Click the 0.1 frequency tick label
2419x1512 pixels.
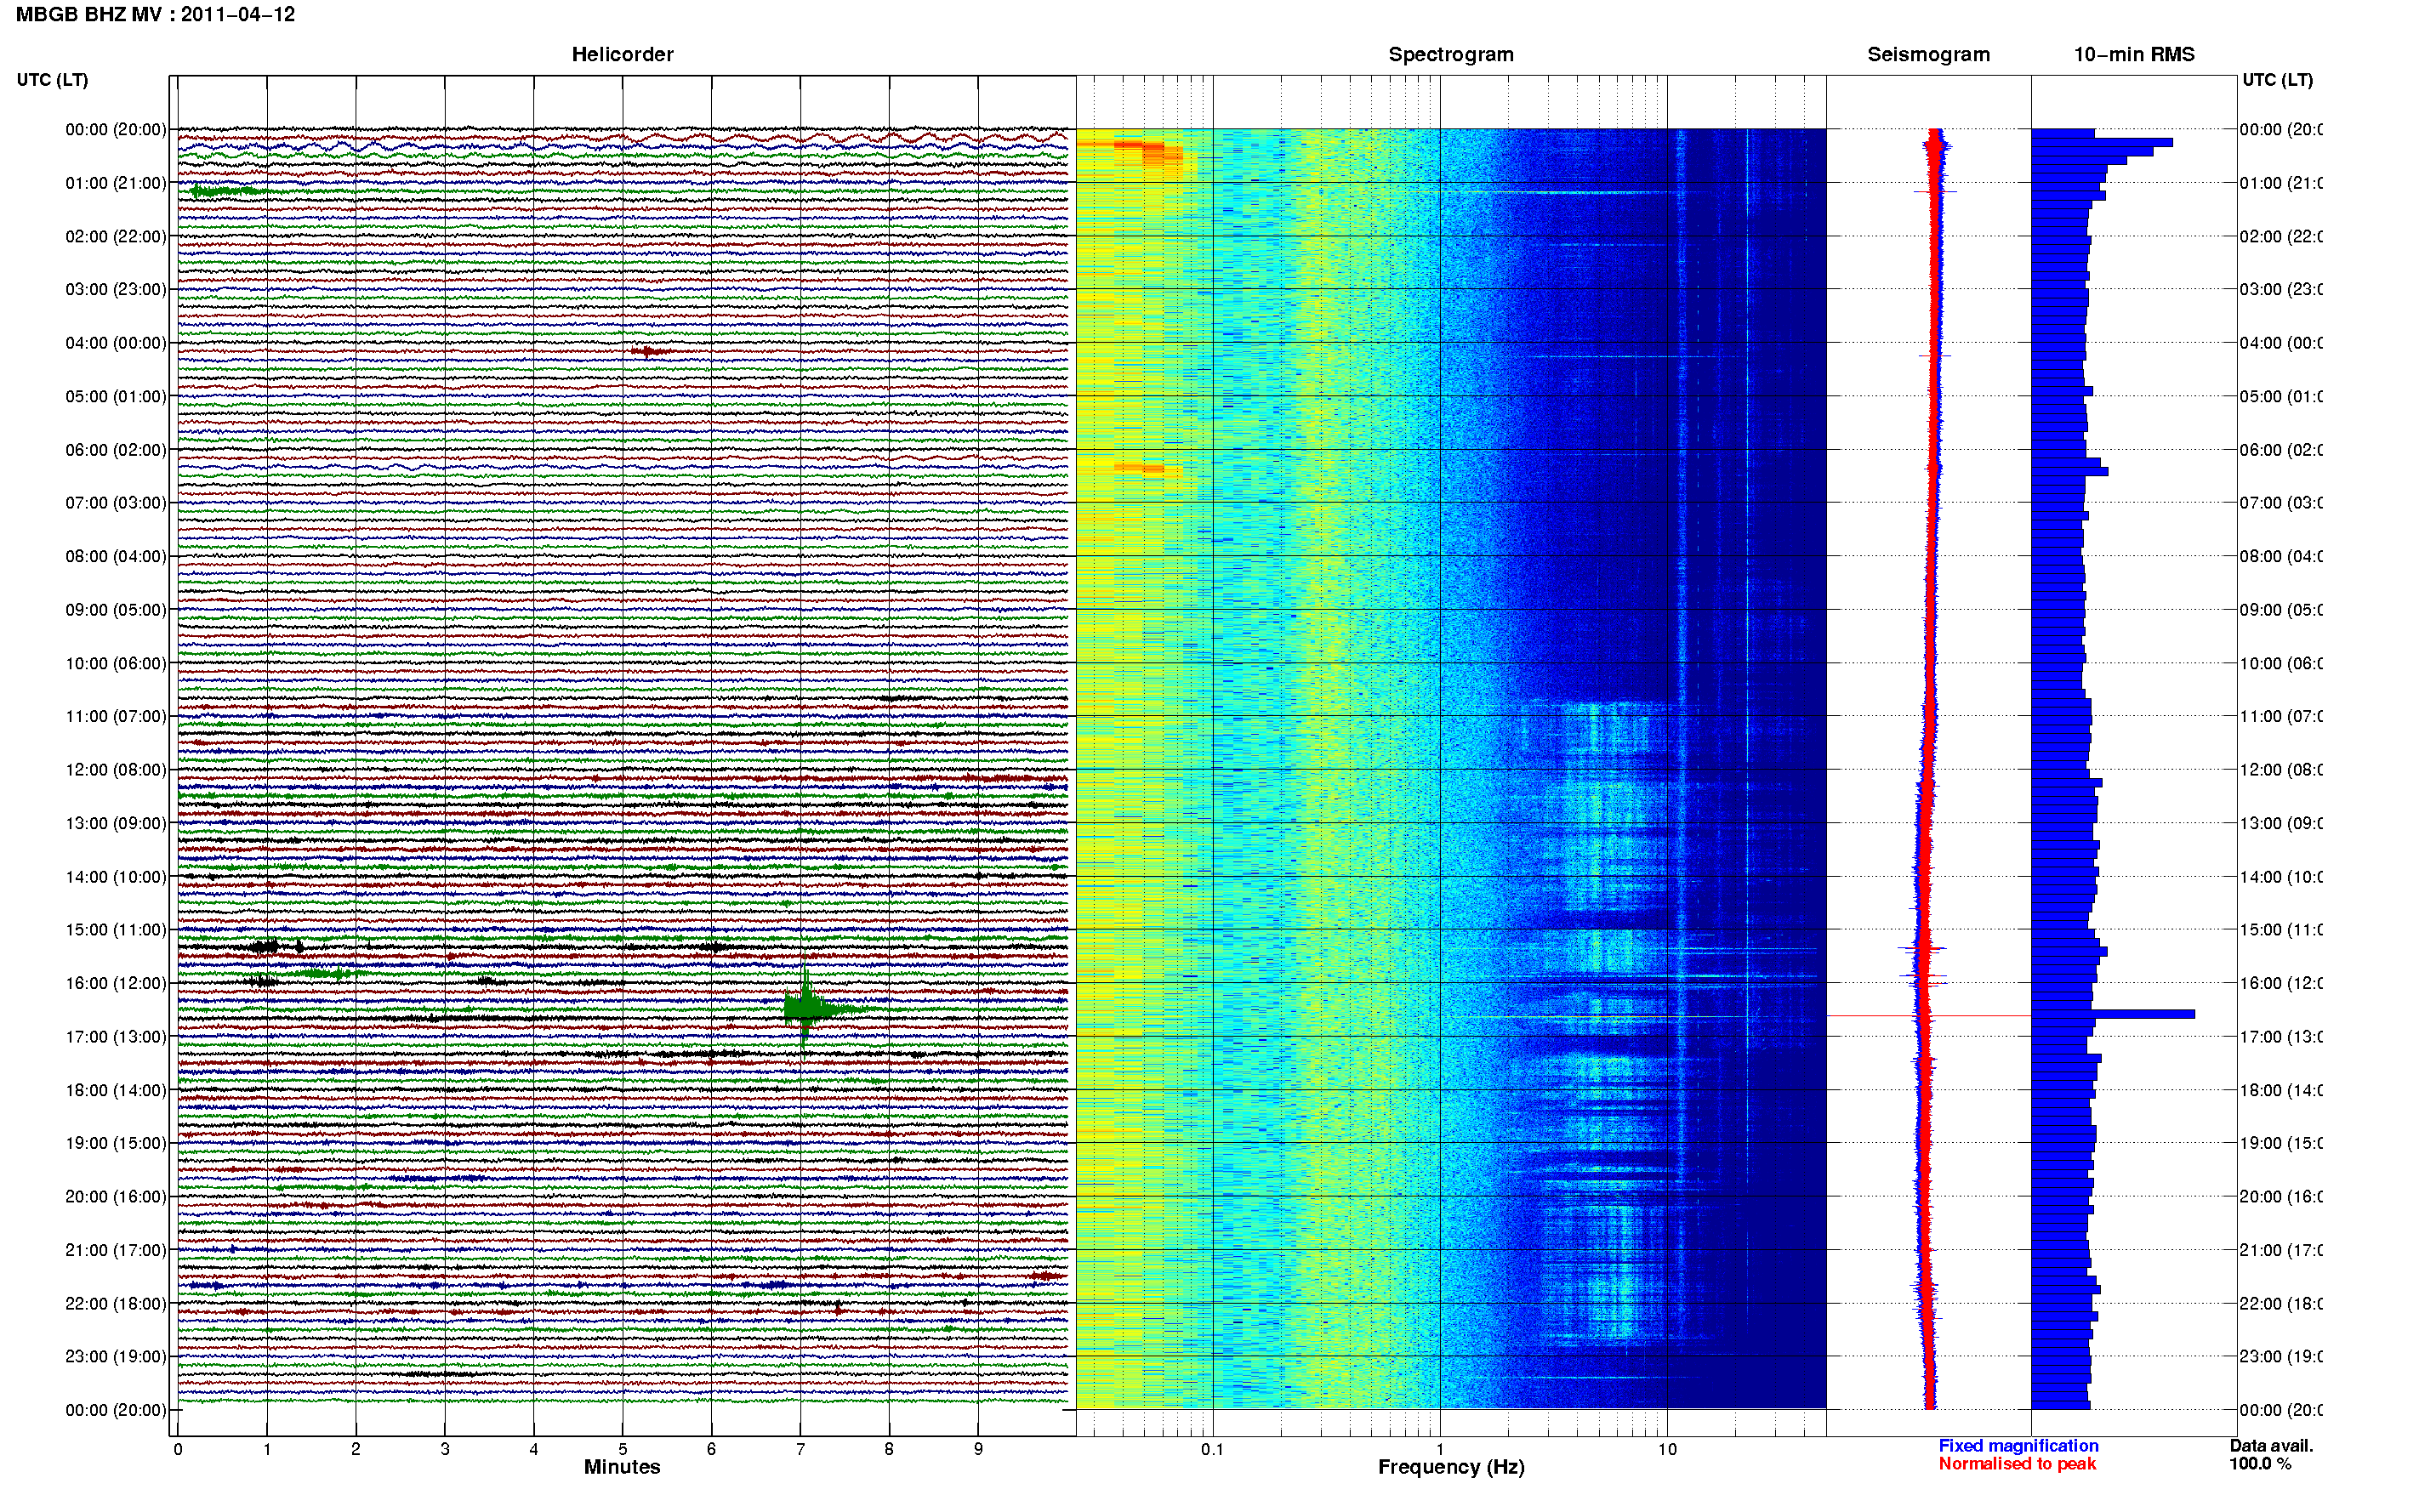coord(1212,1449)
